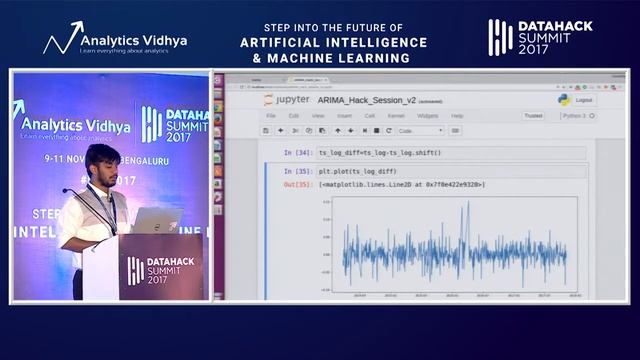This screenshot has width=640, height=360.
Task: Open Chrome from the Ubuntu dock
Action: click(x=218, y=107)
